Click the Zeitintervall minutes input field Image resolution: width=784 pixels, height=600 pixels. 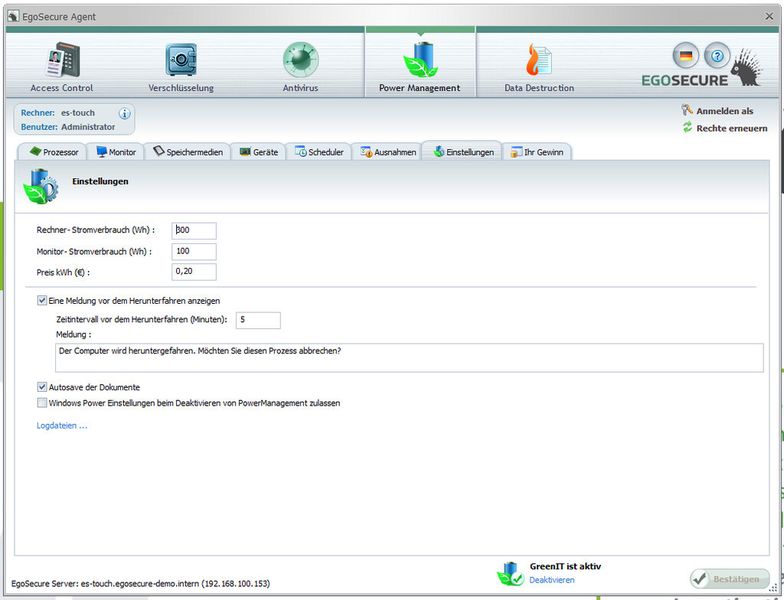[x=258, y=320]
